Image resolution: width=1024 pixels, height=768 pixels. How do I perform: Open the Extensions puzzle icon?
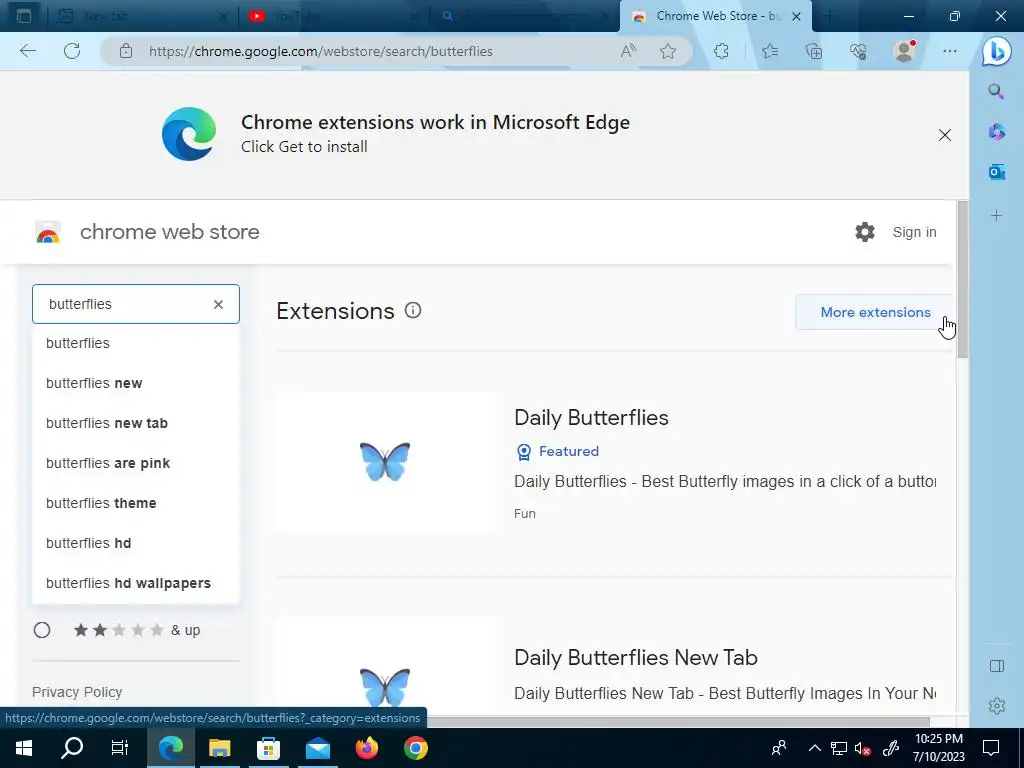coord(721,51)
